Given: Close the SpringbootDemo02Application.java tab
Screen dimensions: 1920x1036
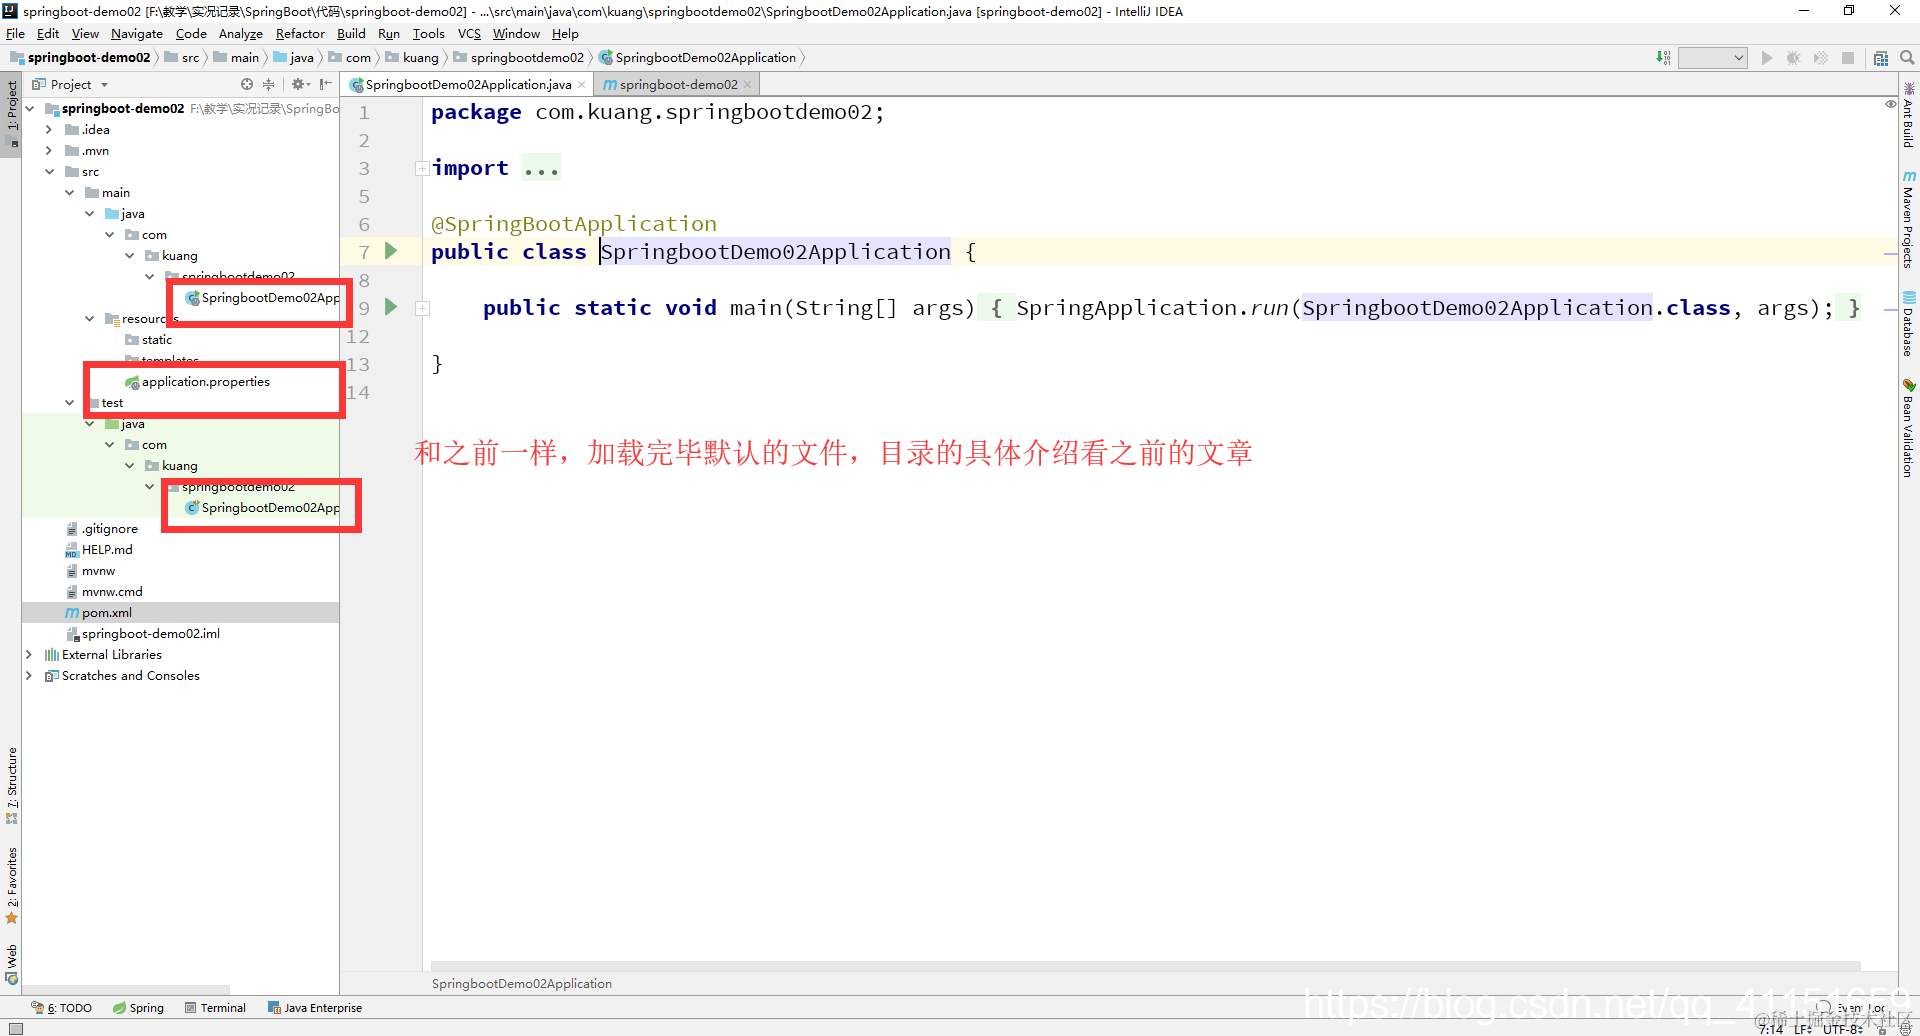Looking at the screenshot, I should click(582, 85).
